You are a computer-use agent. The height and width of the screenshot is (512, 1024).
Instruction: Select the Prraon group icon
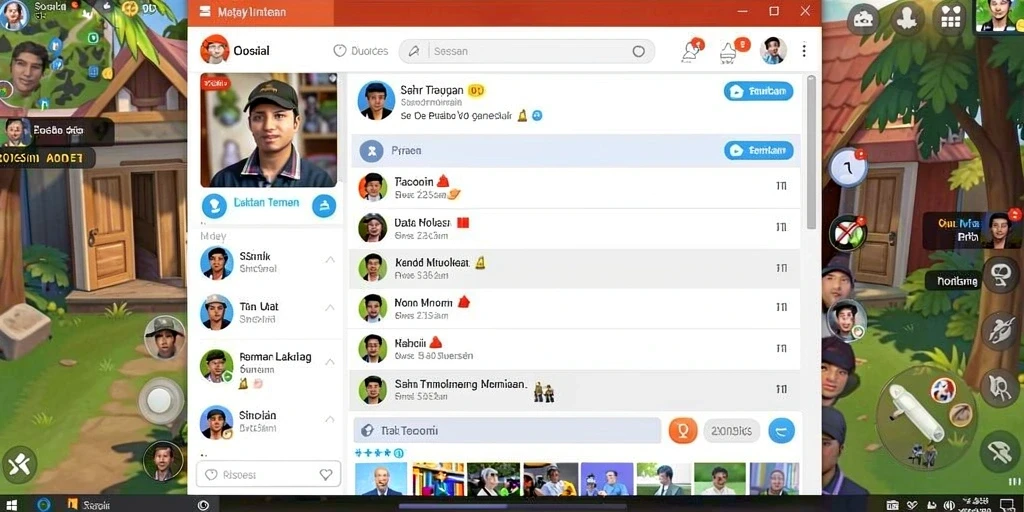372,151
